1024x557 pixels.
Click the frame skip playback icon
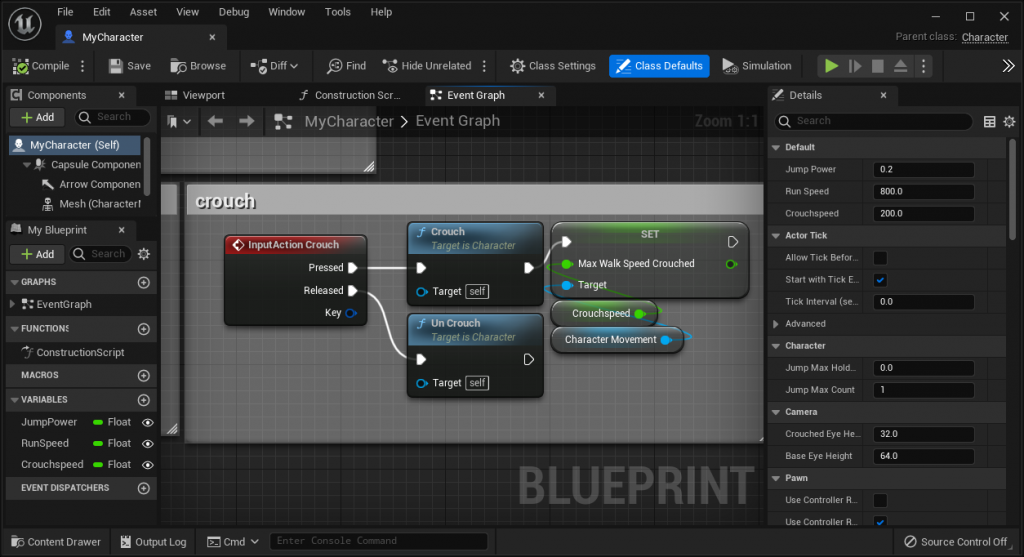tap(854, 66)
